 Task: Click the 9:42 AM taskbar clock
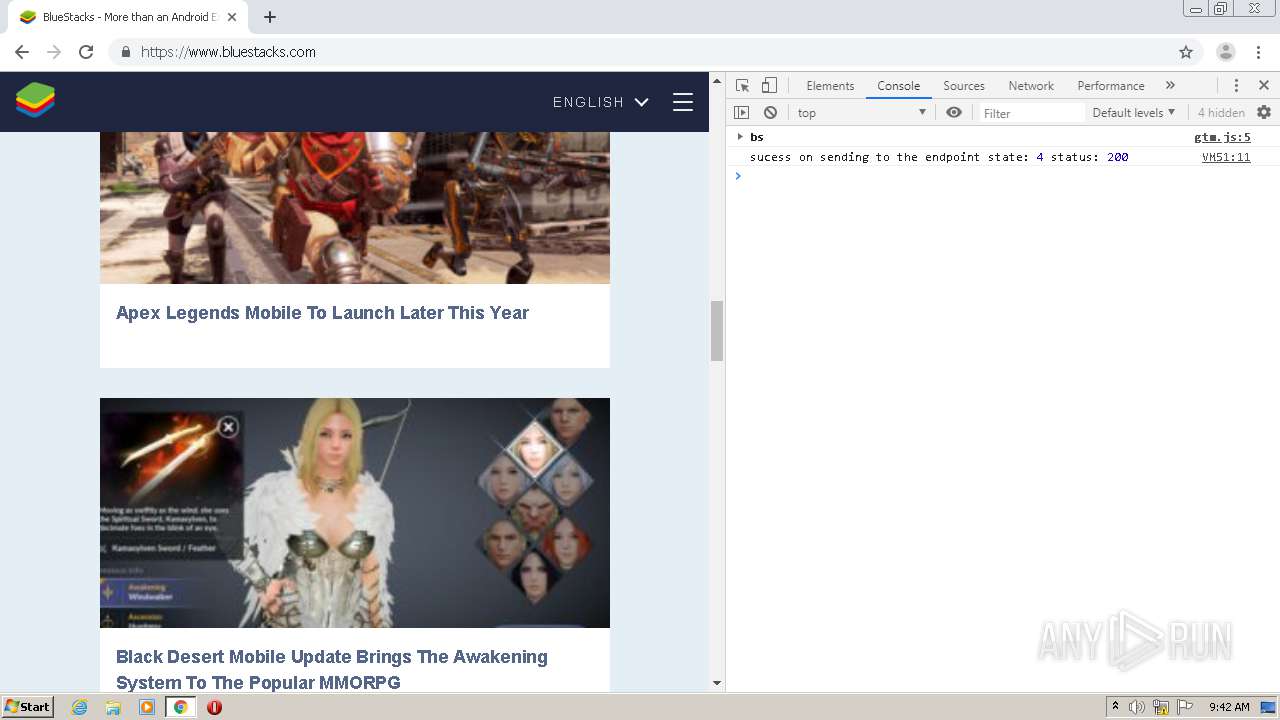coord(1229,707)
